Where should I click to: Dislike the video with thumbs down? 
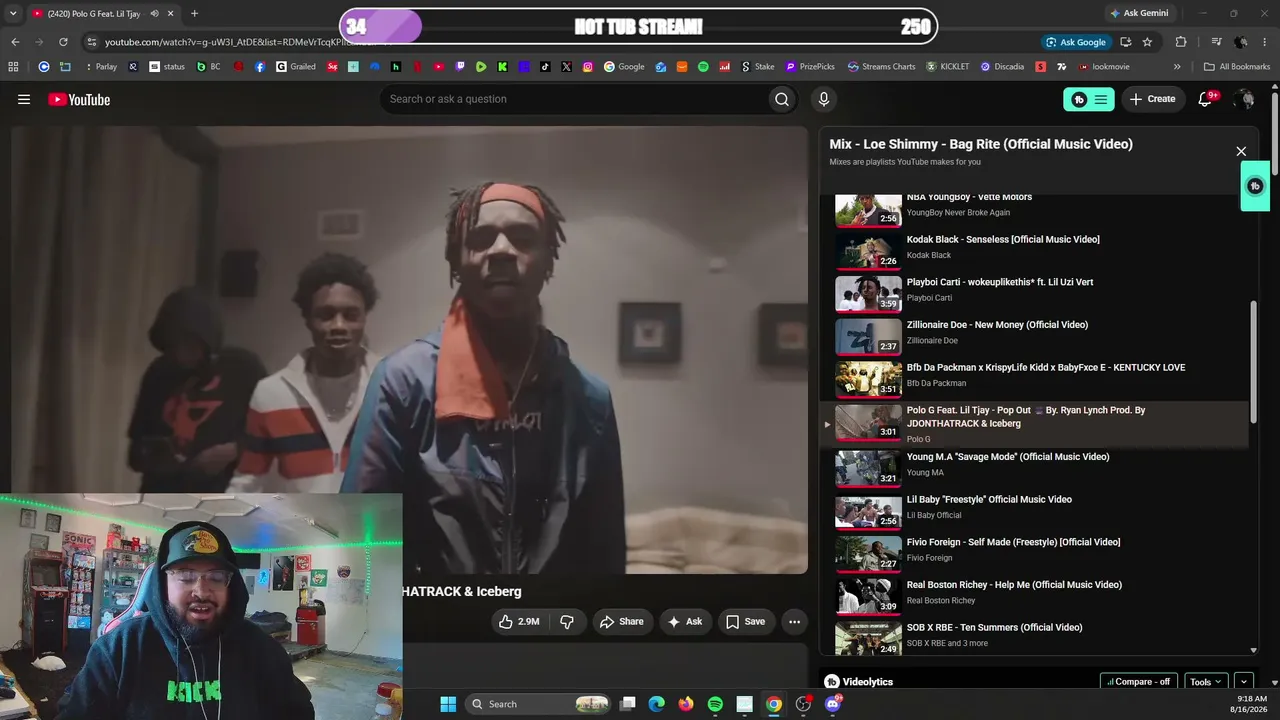tap(567, 621)
